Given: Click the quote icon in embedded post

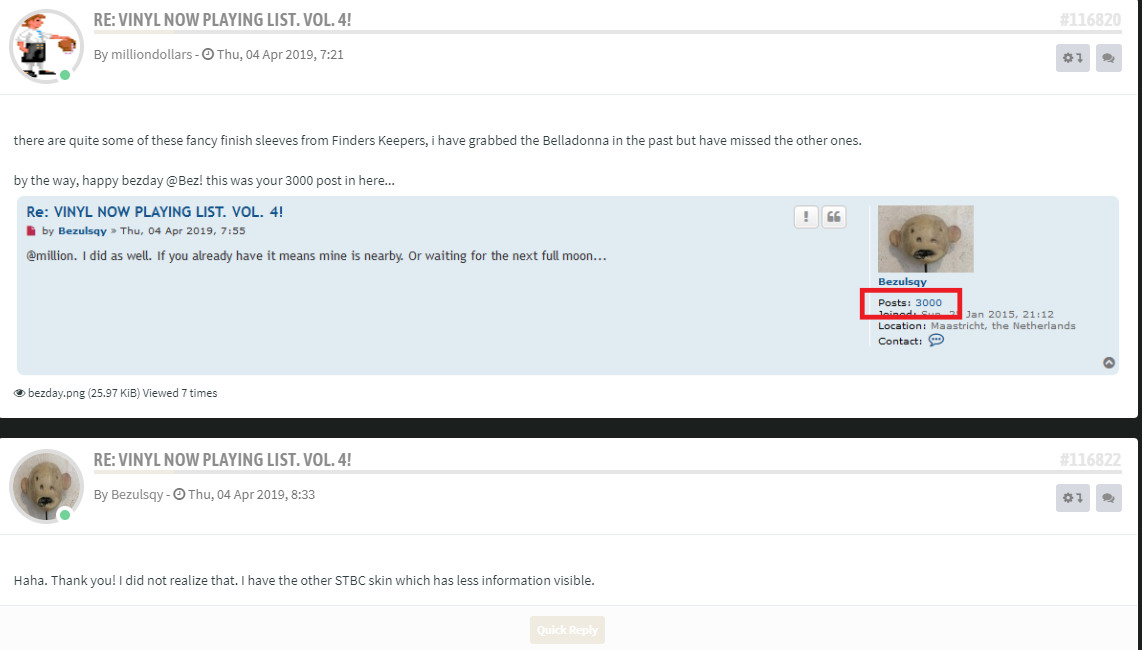Looking at the screenshot, I should tap(834, 217).
